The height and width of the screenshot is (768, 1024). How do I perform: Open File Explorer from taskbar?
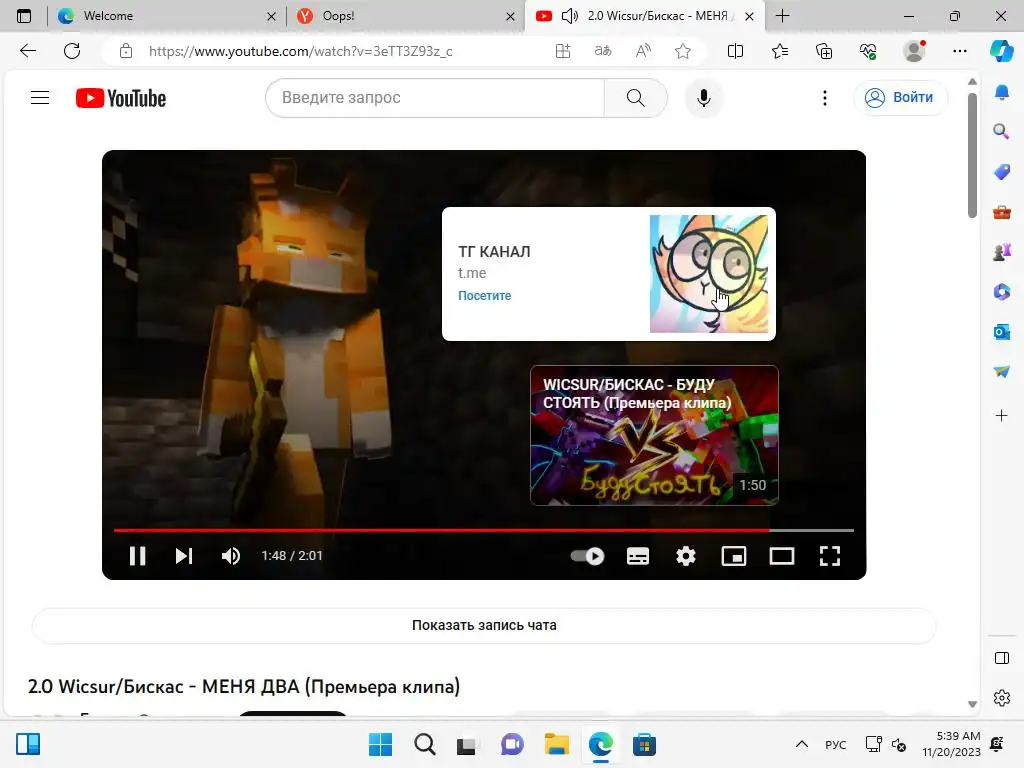tap(556, 744)
